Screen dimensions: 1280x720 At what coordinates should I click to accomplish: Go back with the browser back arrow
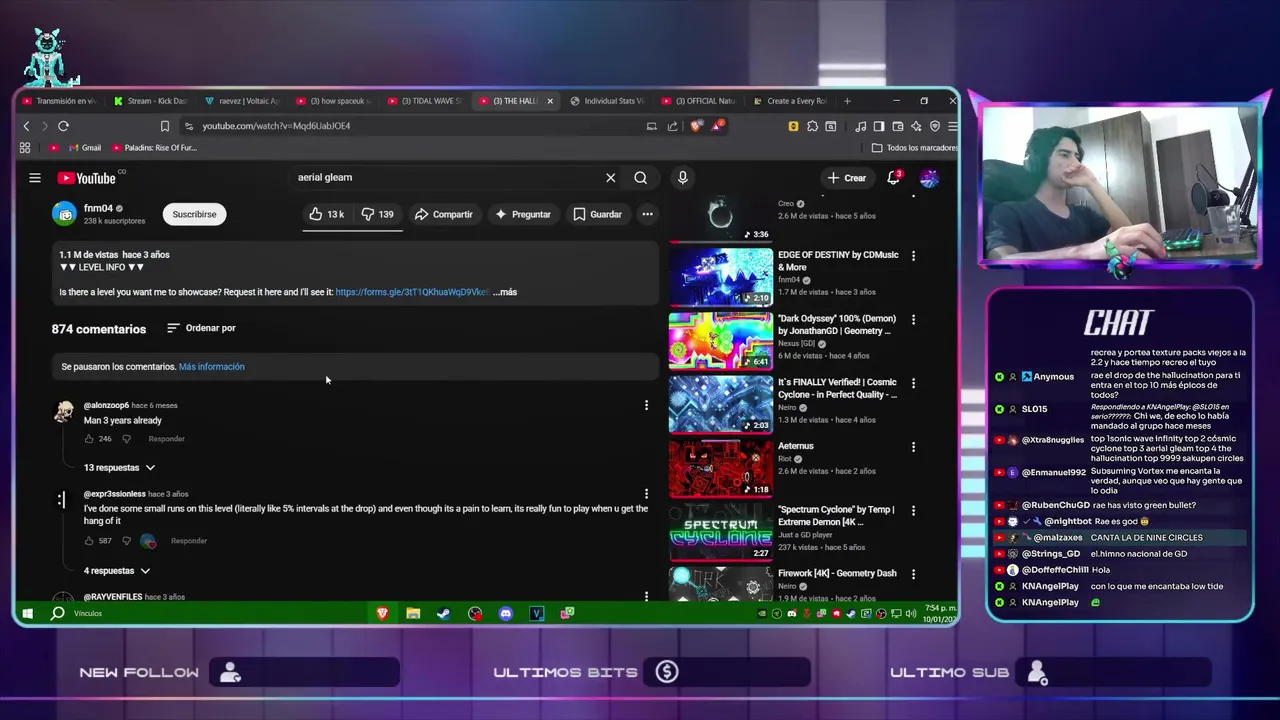click(27, 126)
